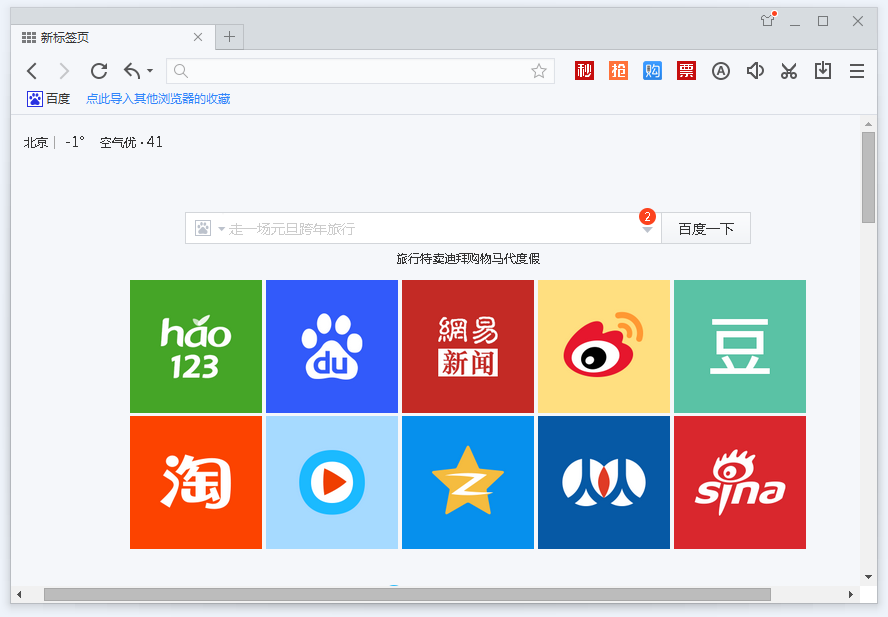Open the Youku play button tile
888x617 pixels.
coord(332,482)
